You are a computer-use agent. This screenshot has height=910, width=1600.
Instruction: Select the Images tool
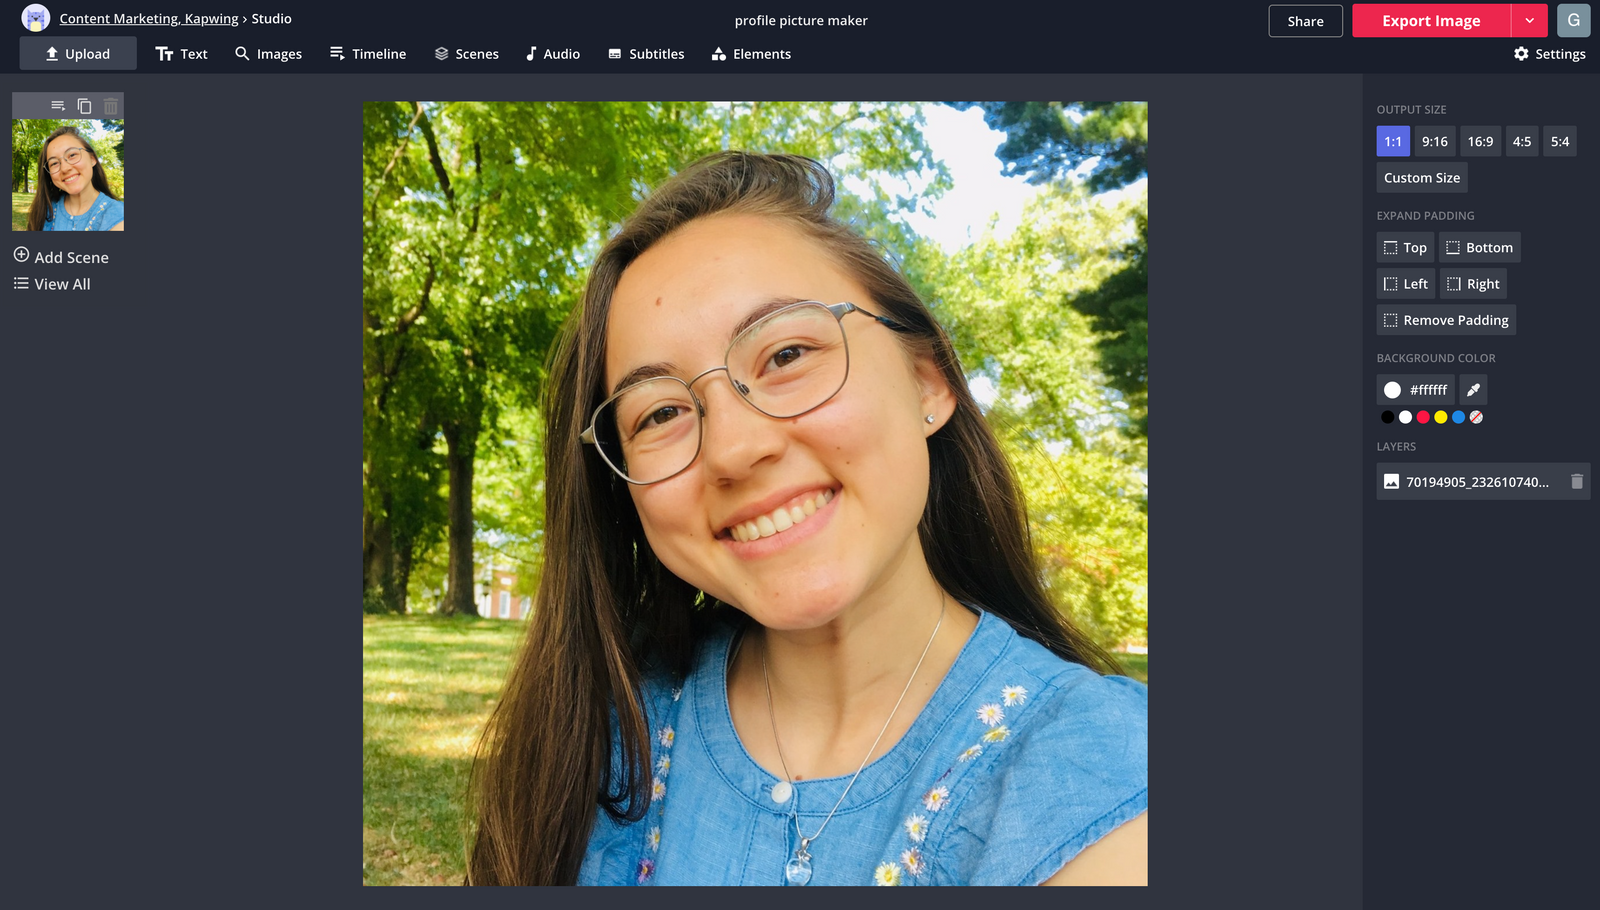(x=268, y=54)
